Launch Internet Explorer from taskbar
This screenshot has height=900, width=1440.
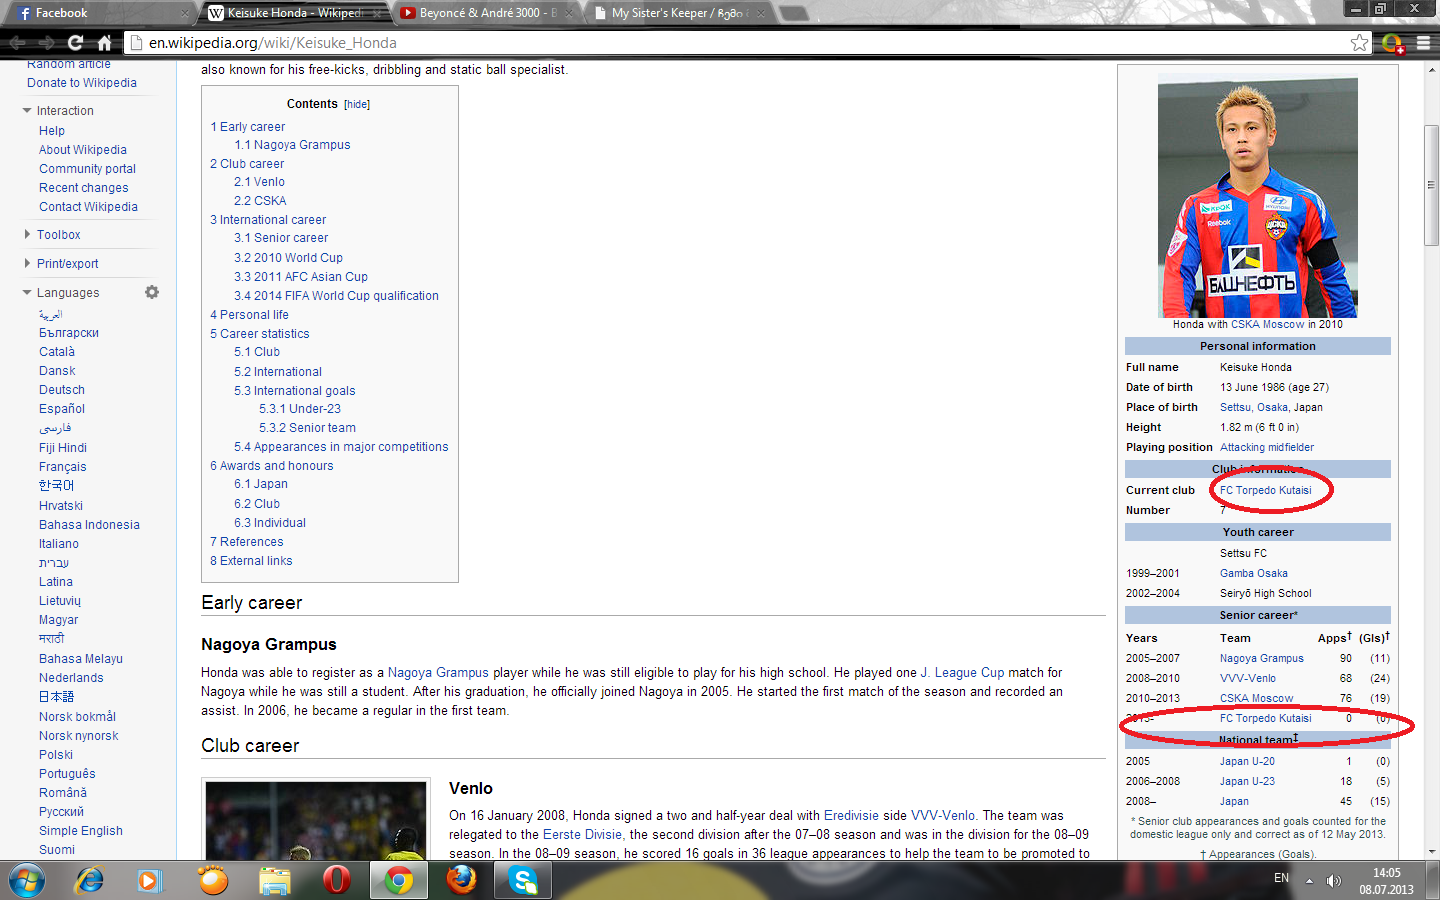pyautogui.click(x=90, y=880)
